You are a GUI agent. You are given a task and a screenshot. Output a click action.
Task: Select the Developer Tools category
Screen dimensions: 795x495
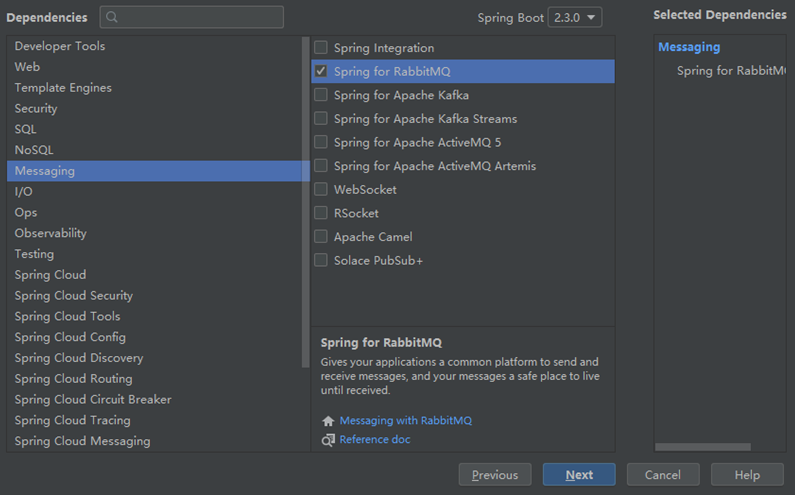[x=60, y=46]
